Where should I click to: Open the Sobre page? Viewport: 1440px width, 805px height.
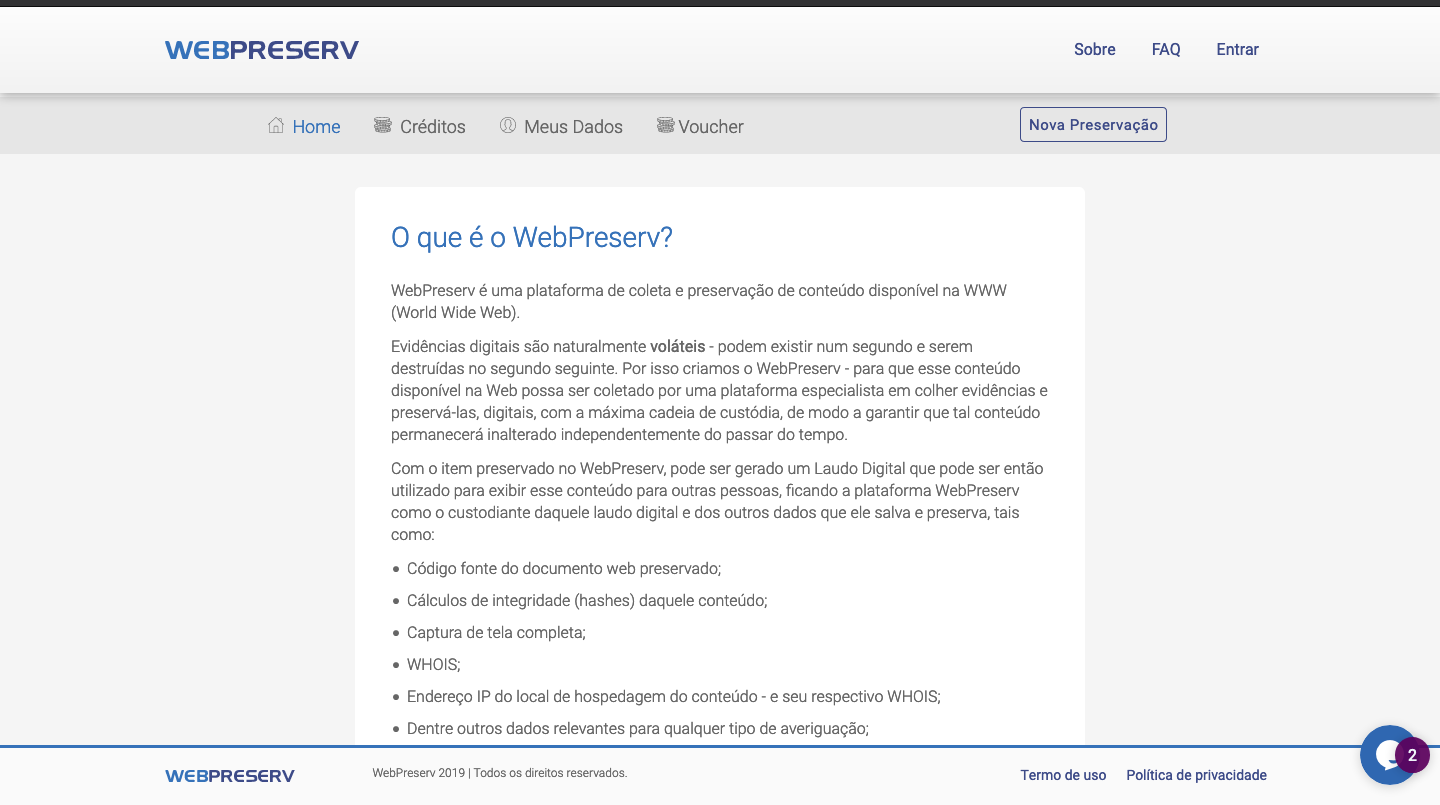coord(1095,49)
